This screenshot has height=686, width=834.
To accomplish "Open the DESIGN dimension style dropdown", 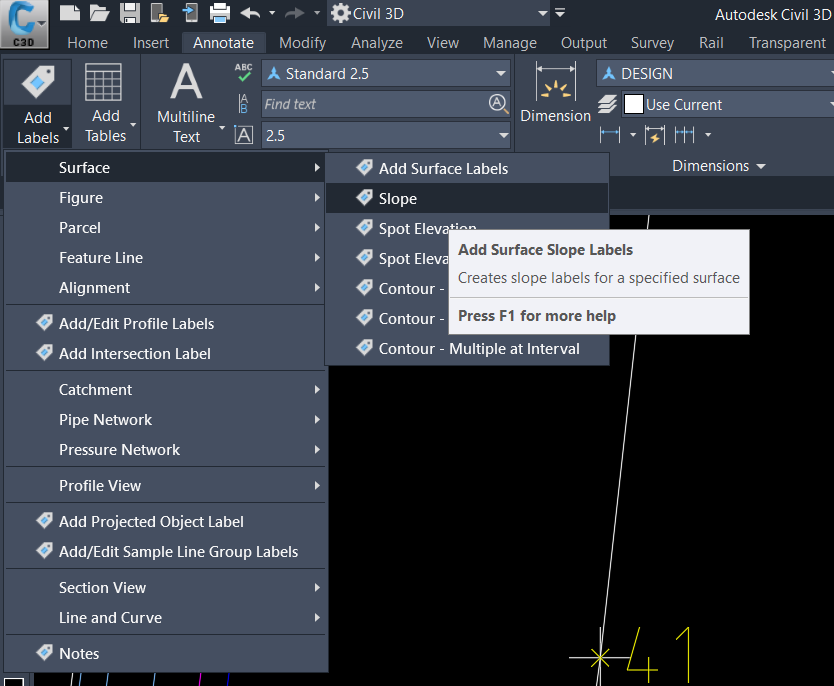I will point(715,73).
